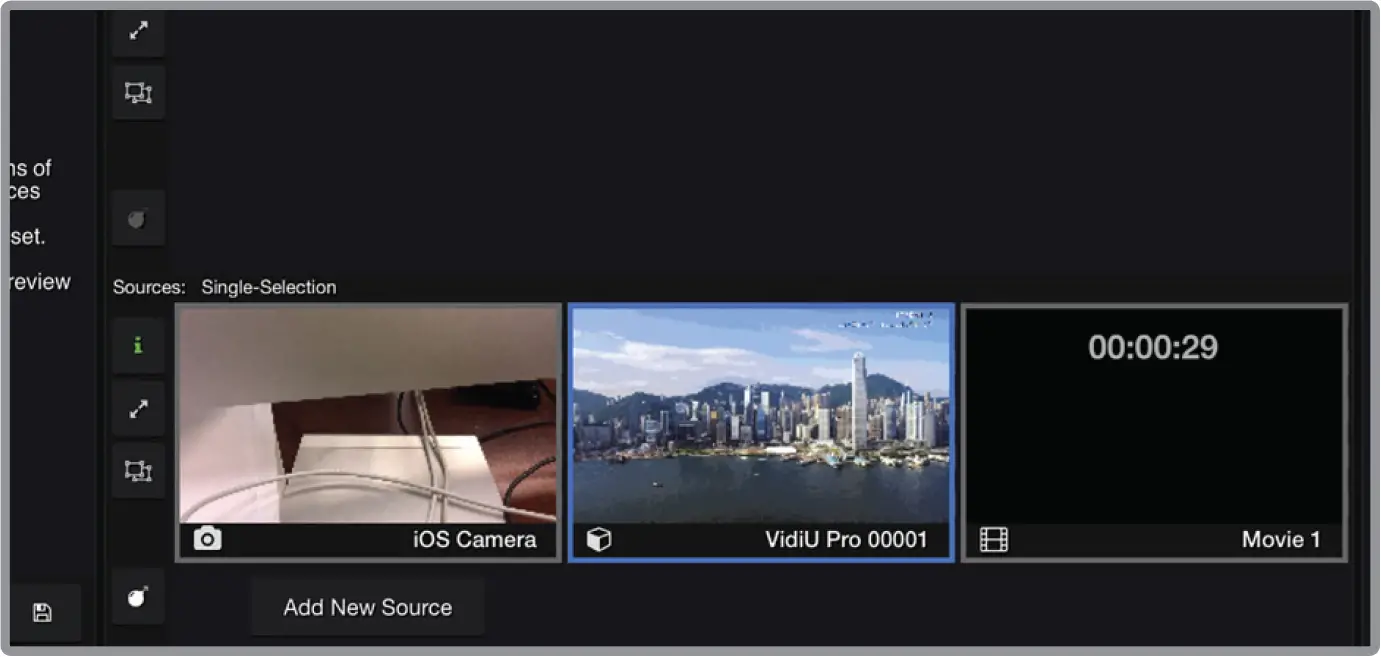Click the dimmed bomb icon in upper panel
The height and width of the screenshot is (657, 1381).
point(138,218)
